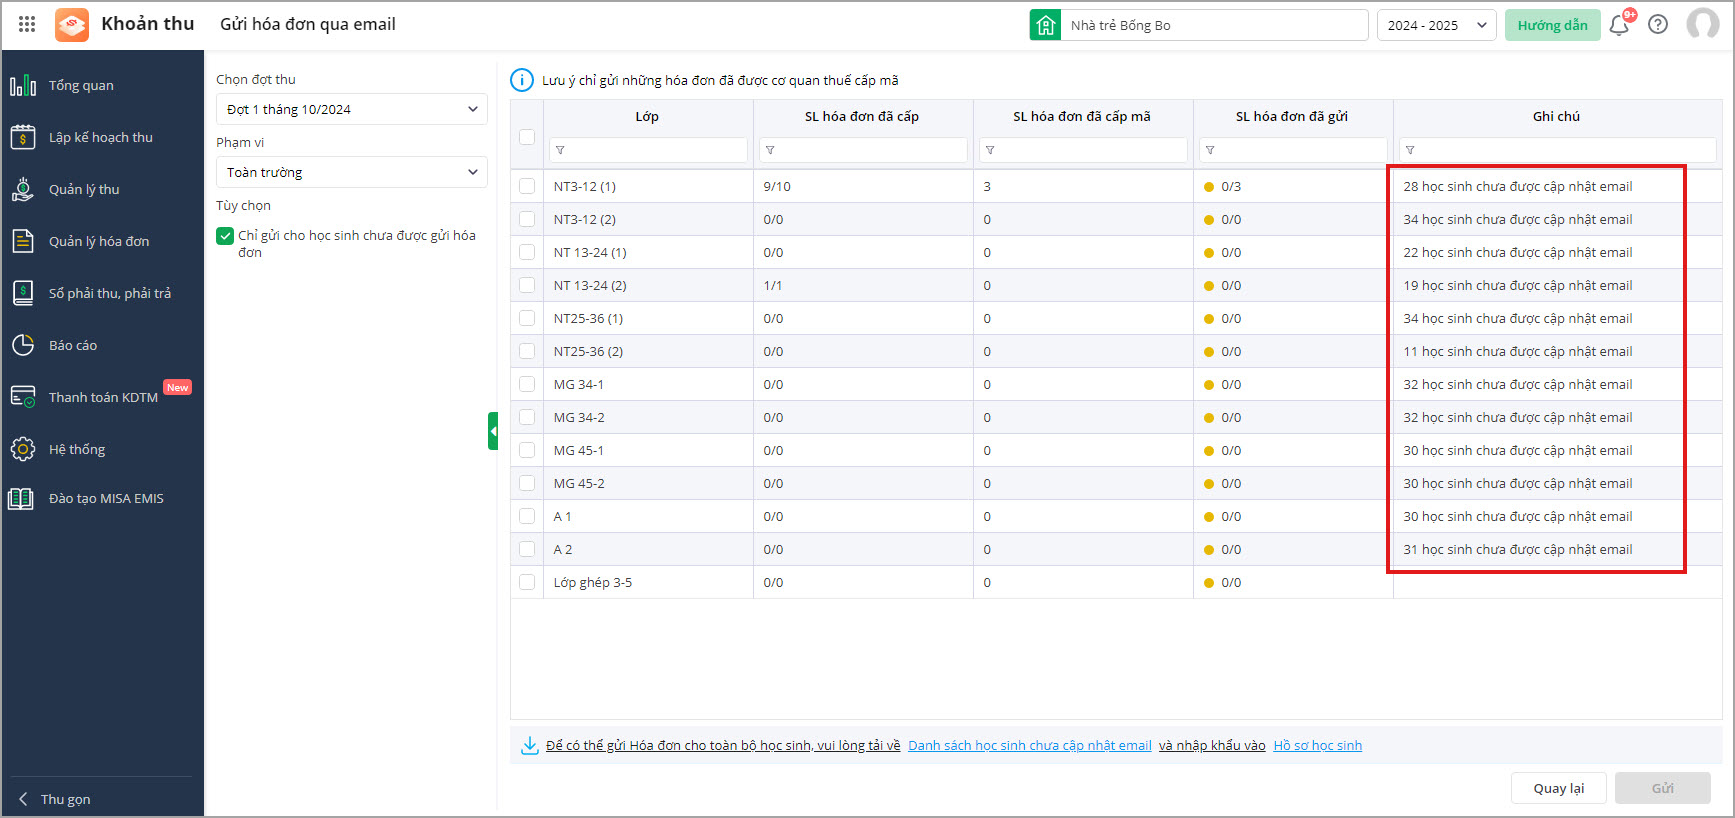Click the Hướng dẫn button
Image resolution: width=1735 pixels, height=818 pixels.
point(1552,25)
